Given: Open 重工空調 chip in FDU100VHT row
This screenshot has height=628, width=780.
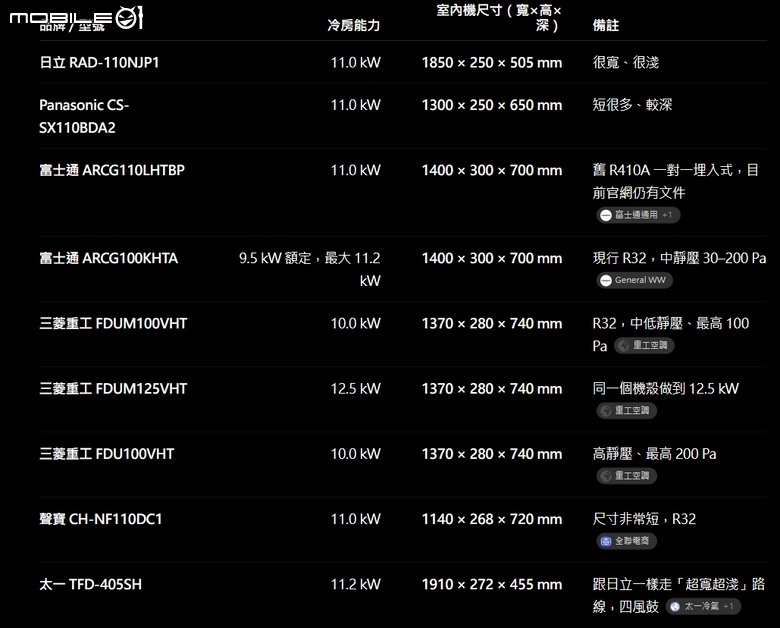Looking at the screenshot, I should click(x=626, y=476).
